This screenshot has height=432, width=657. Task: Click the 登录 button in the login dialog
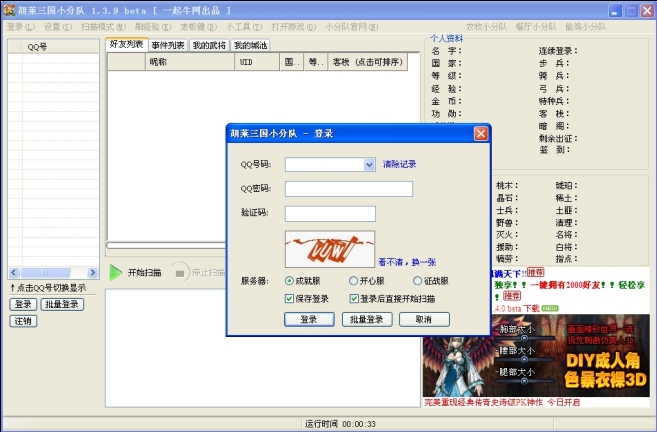pos(309,319)
